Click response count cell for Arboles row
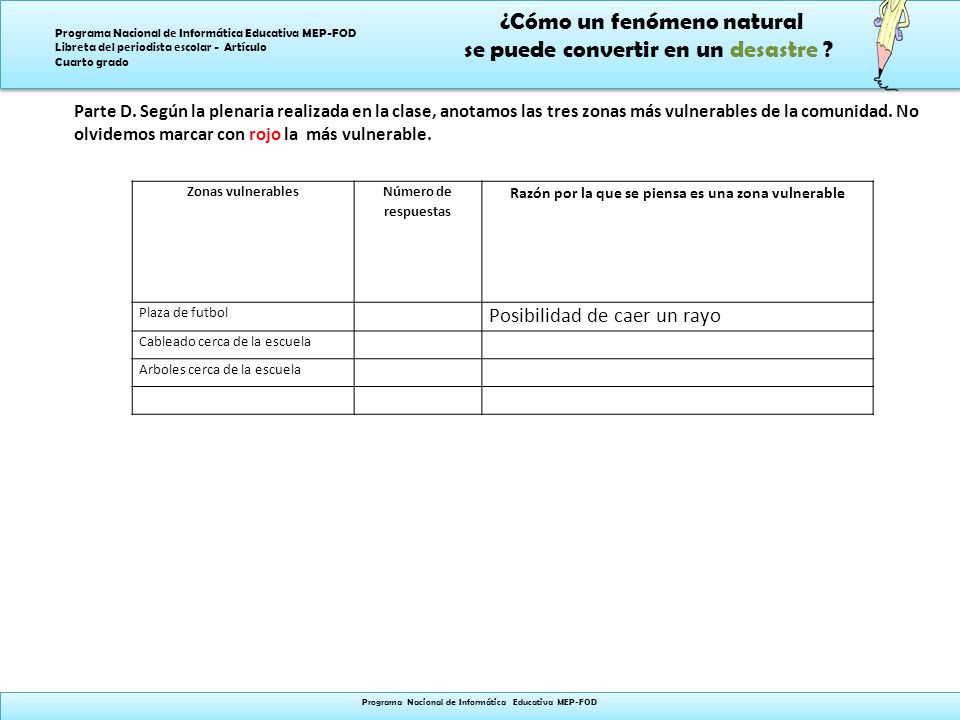Image resolution: width=960 pixels, height=720 pixels. [418, 372]
